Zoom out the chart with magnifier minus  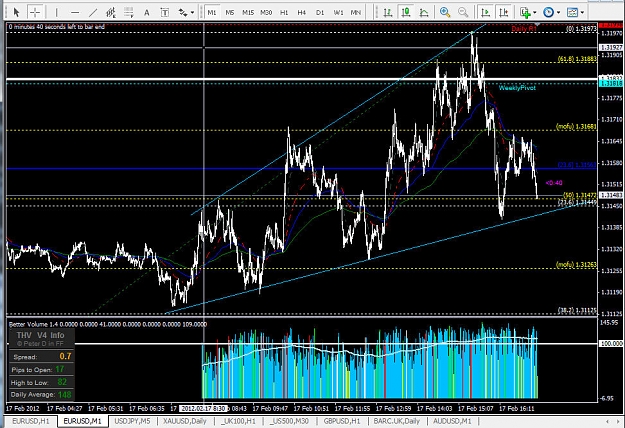coord(463,13)
